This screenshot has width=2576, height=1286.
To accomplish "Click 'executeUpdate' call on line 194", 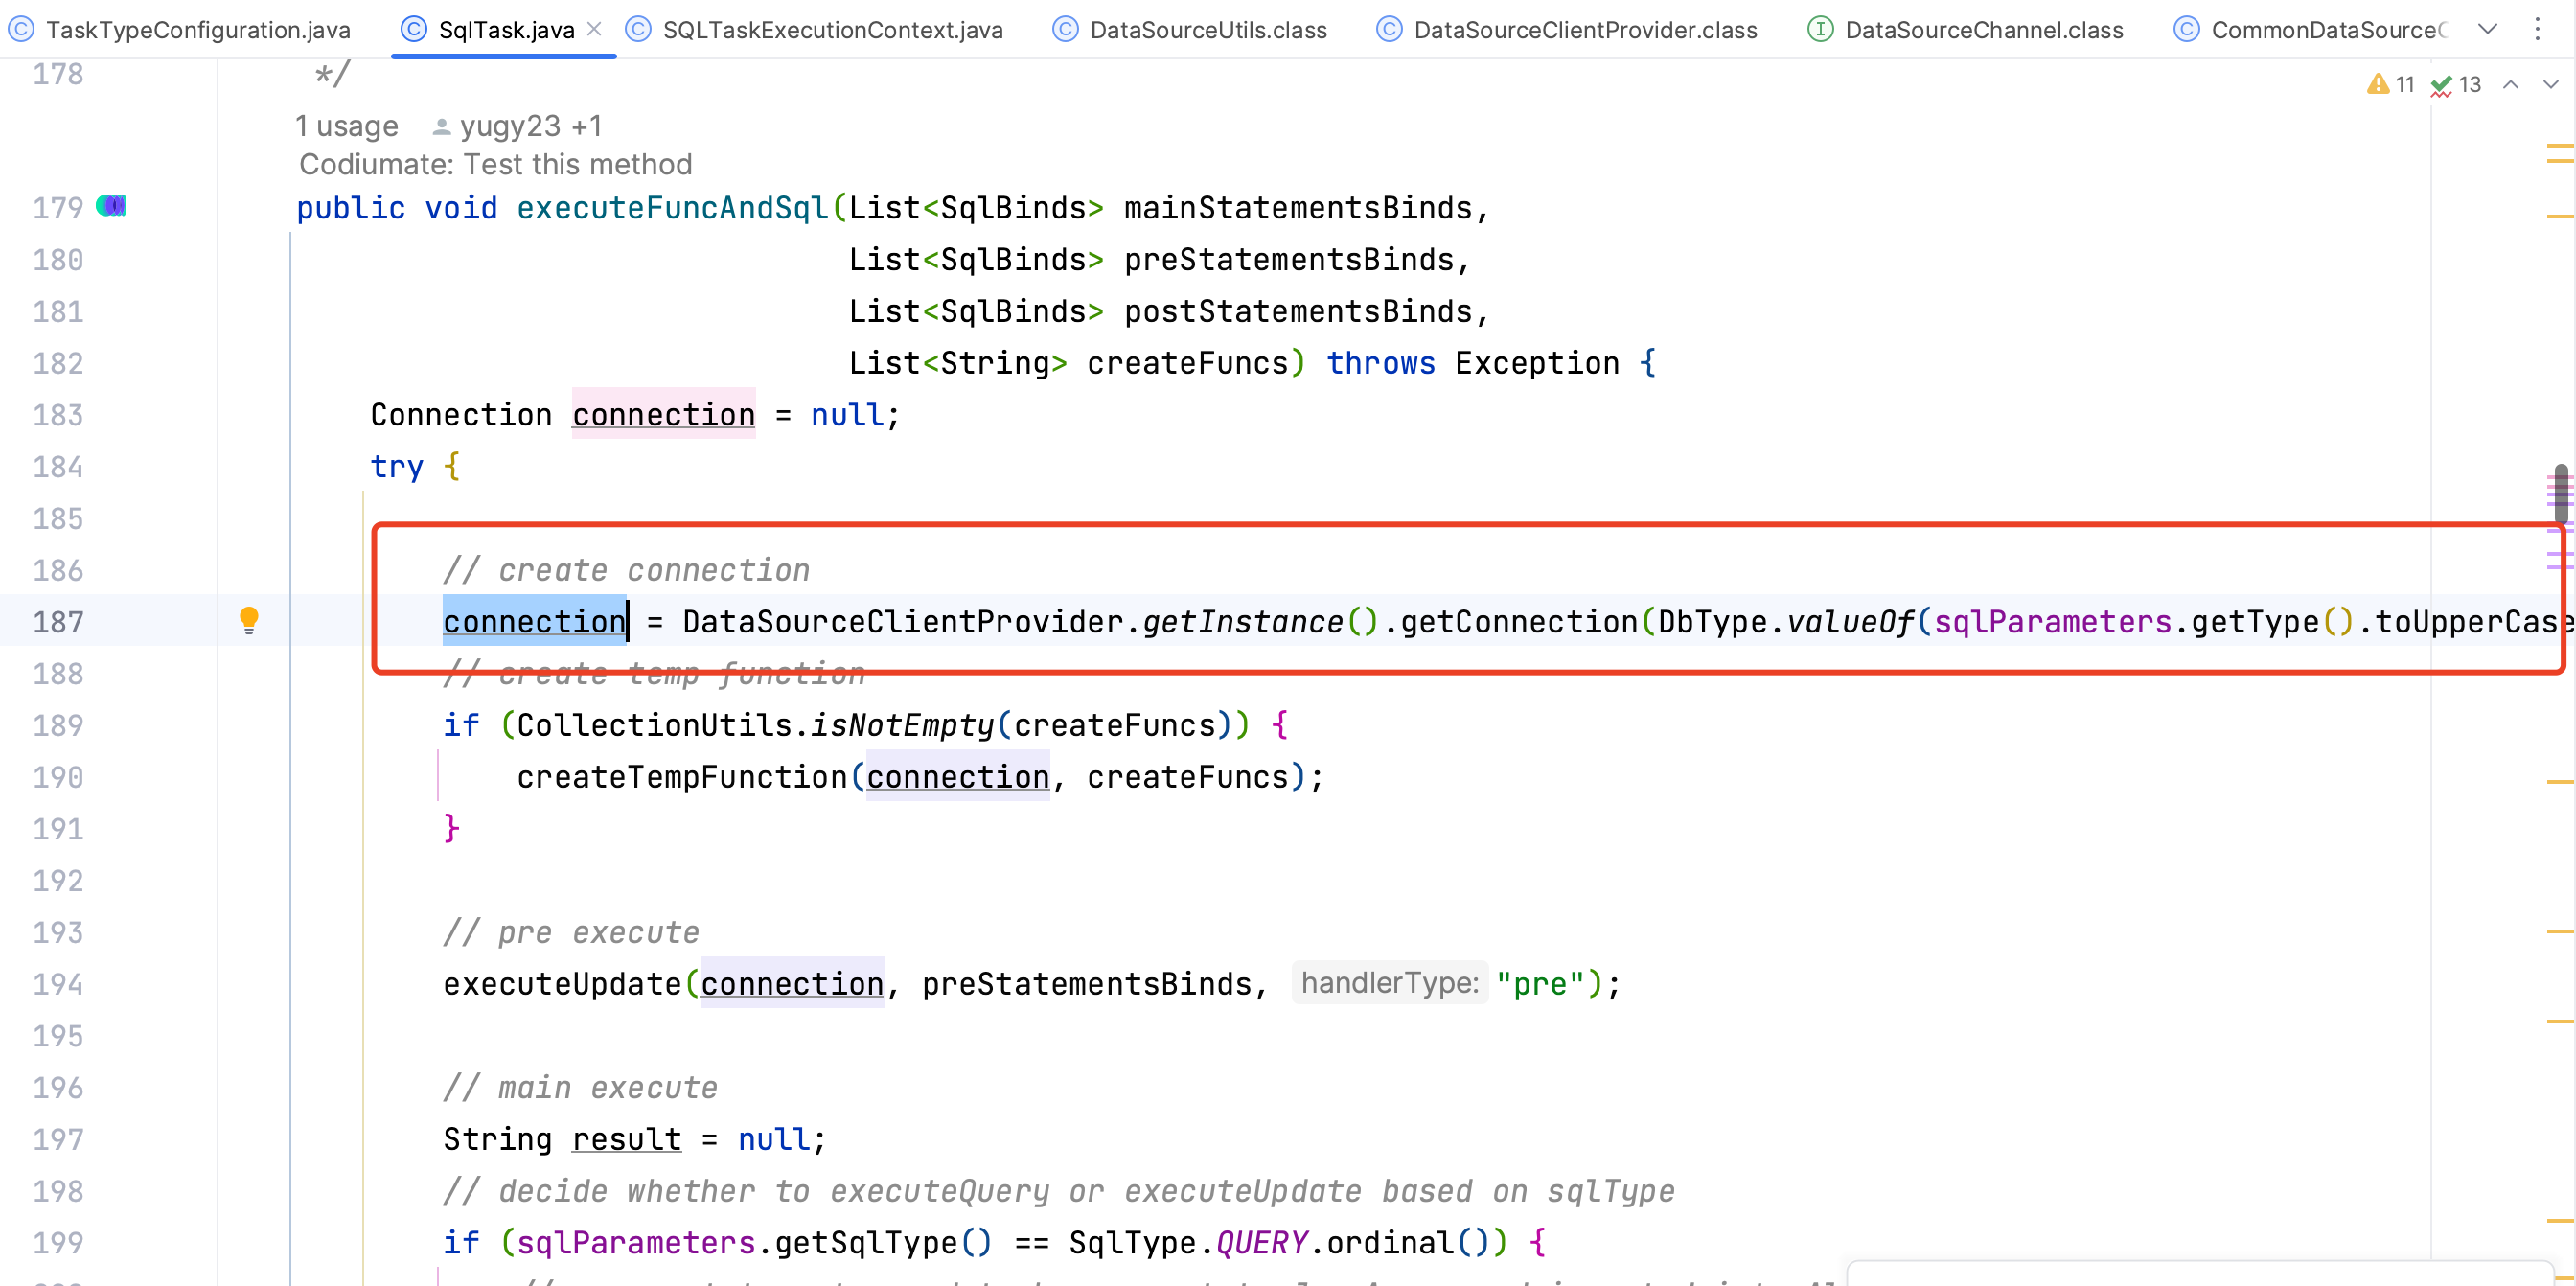I will click(x=562, y=984).
